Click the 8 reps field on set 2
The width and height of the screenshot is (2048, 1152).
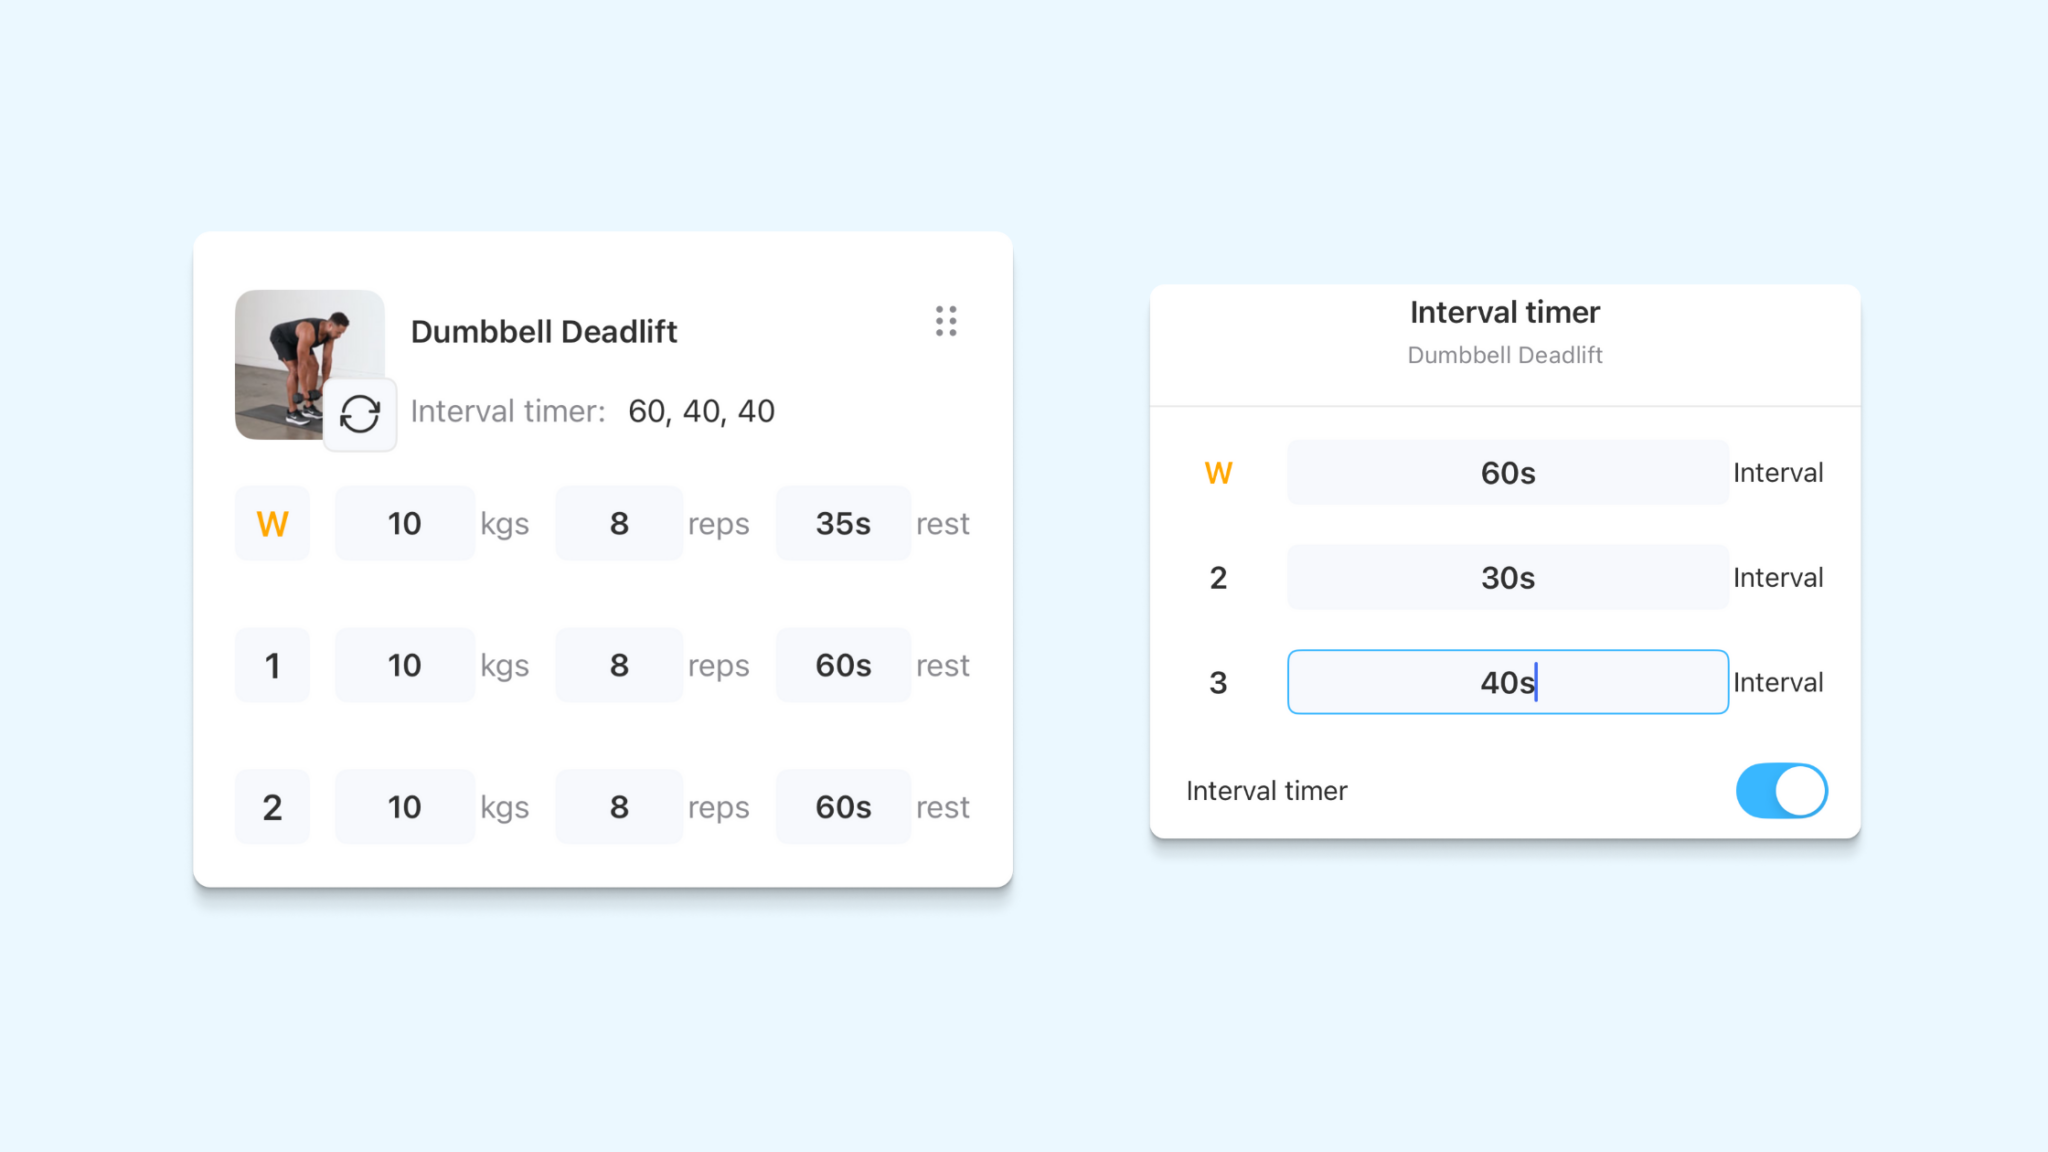tap(618, 807)
